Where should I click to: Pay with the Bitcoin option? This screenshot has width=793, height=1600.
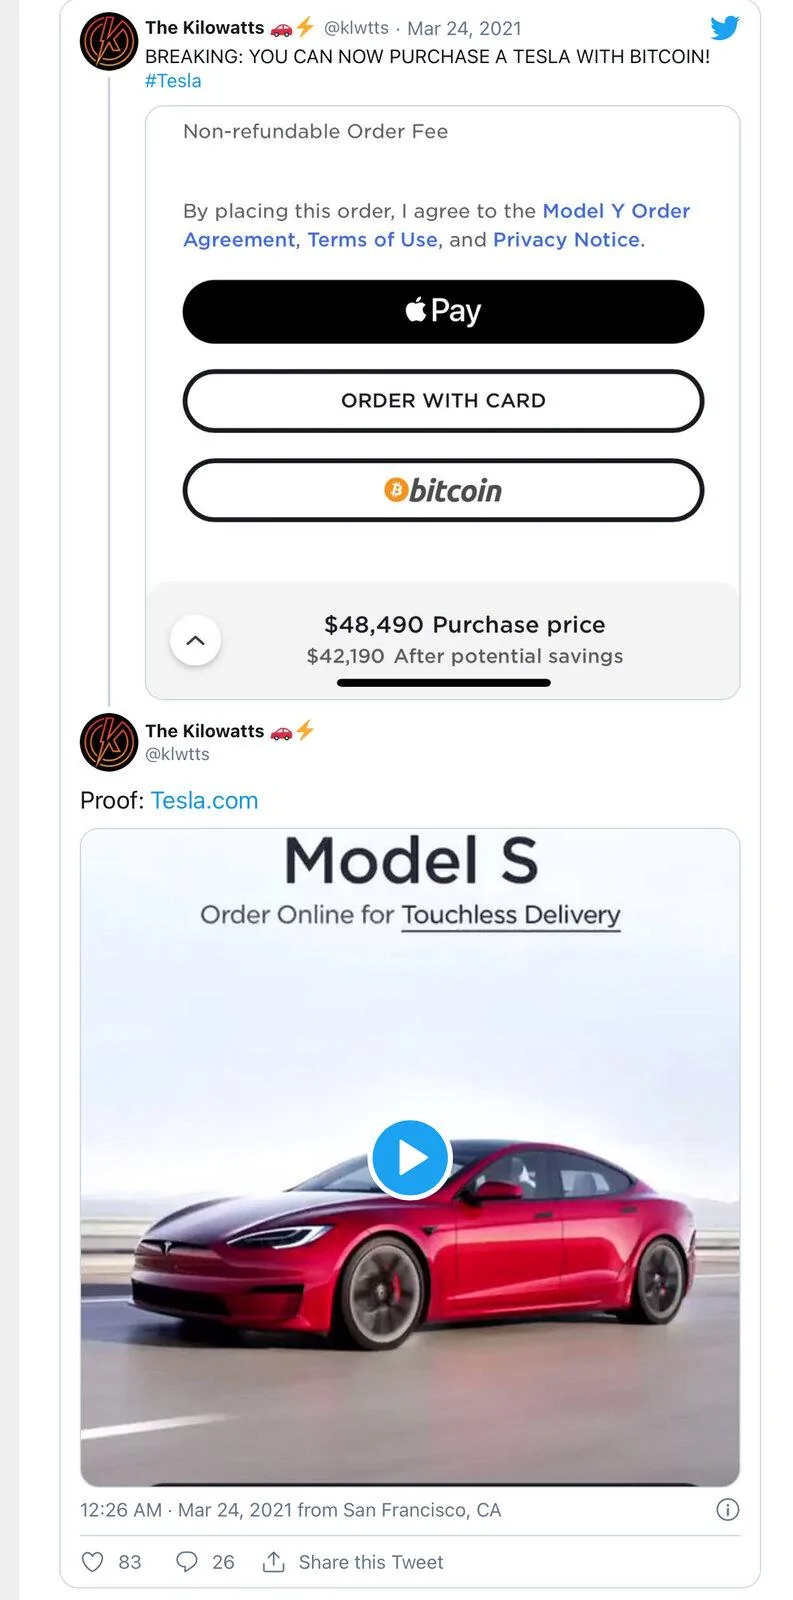pyautogui.click(x=443, y=490)
